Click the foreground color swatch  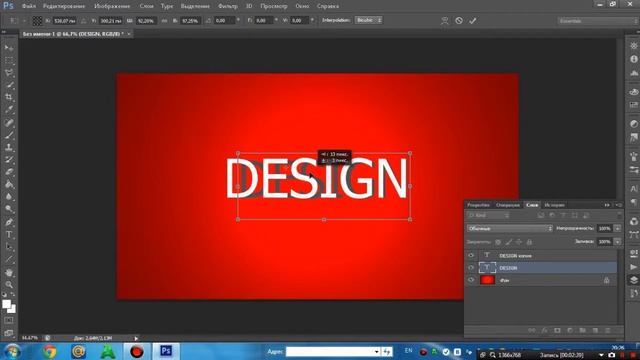coord(7,304)
